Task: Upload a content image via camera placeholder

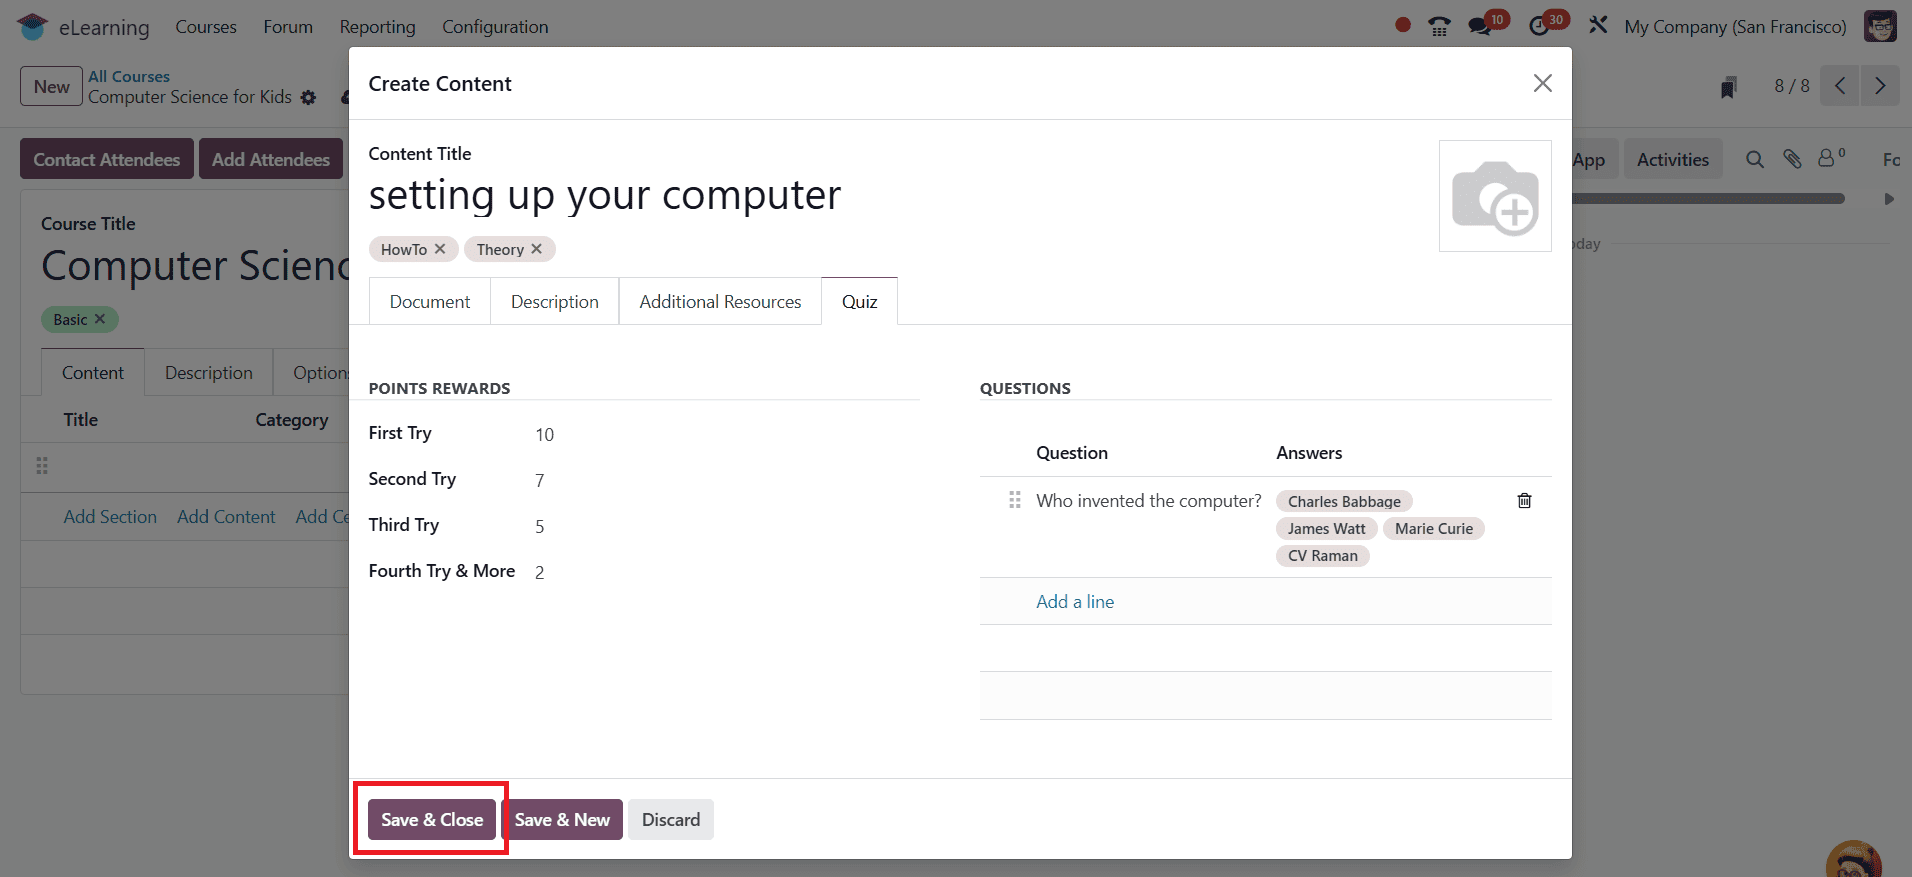Action: (x=1495, y=196)
